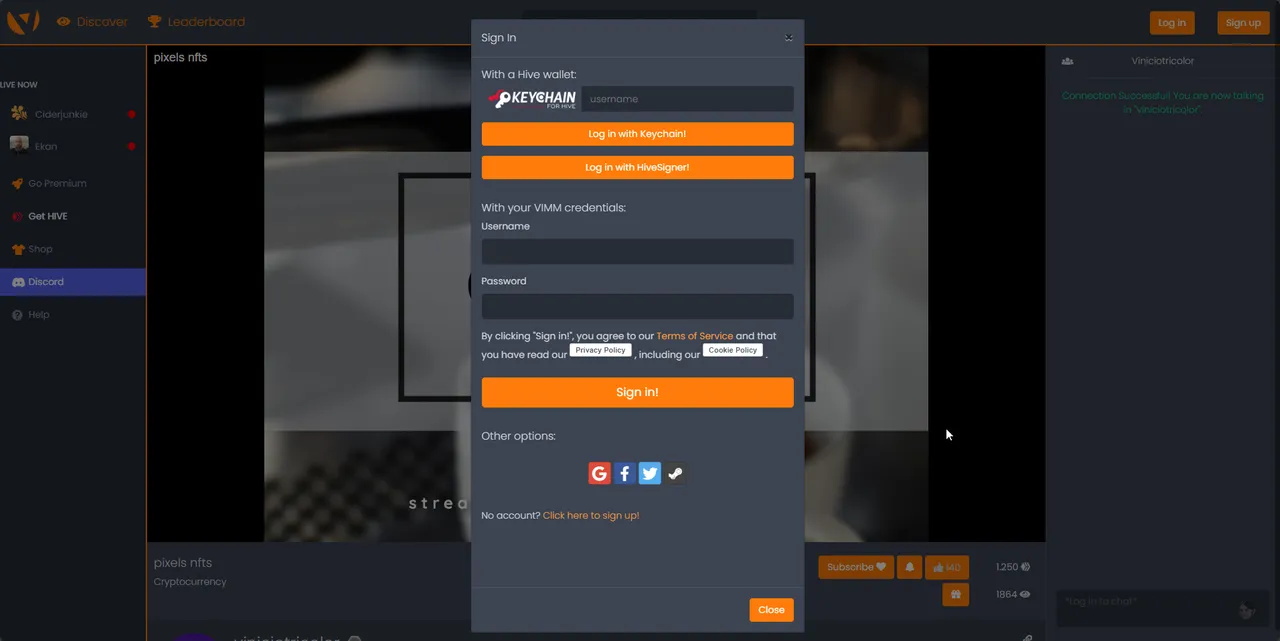Click the Google sign-in icon
Viewport: 1280px width, 641px height.
click(599, 474)
